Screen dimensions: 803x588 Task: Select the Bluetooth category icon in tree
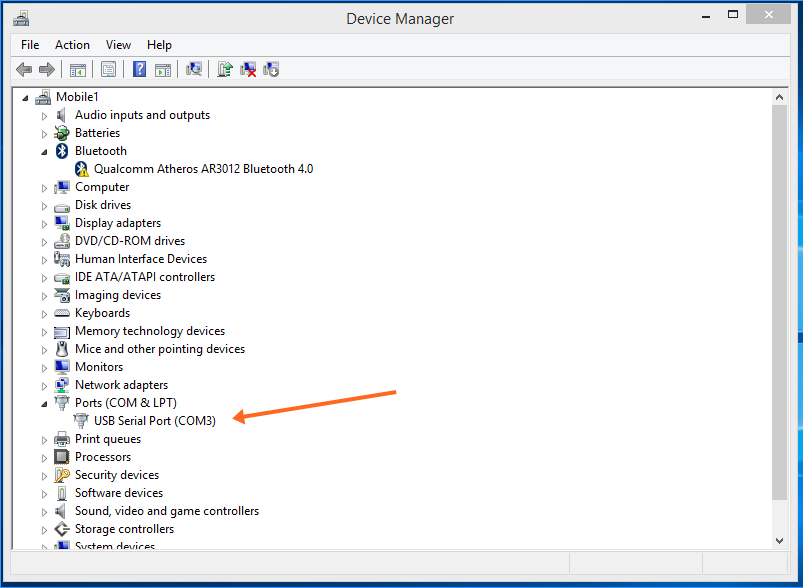coord(62,151)
